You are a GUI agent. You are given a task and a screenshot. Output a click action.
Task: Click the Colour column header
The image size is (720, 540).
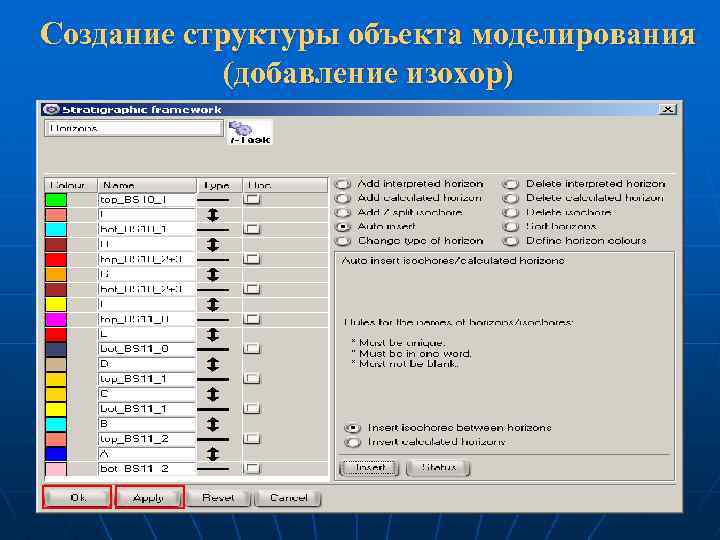coord(71,185)
